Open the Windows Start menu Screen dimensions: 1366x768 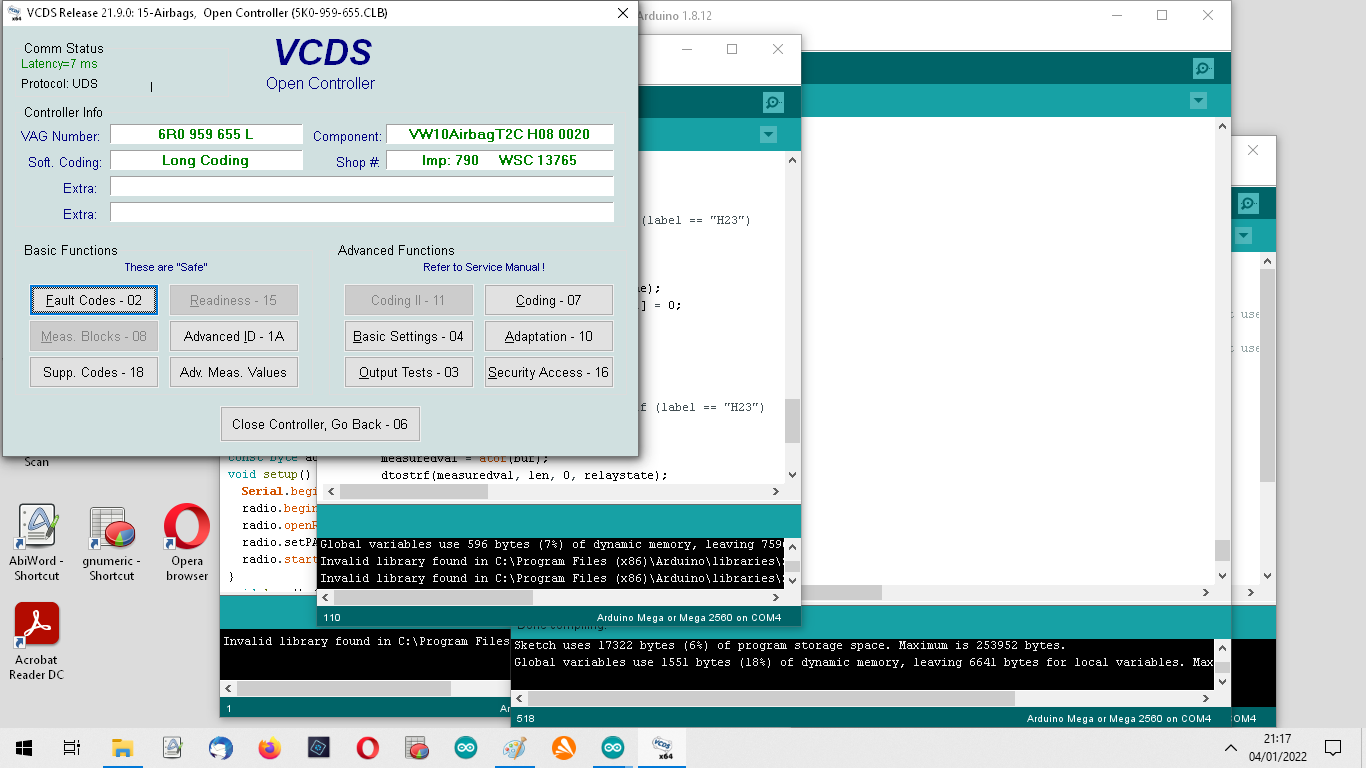[24, 747]
